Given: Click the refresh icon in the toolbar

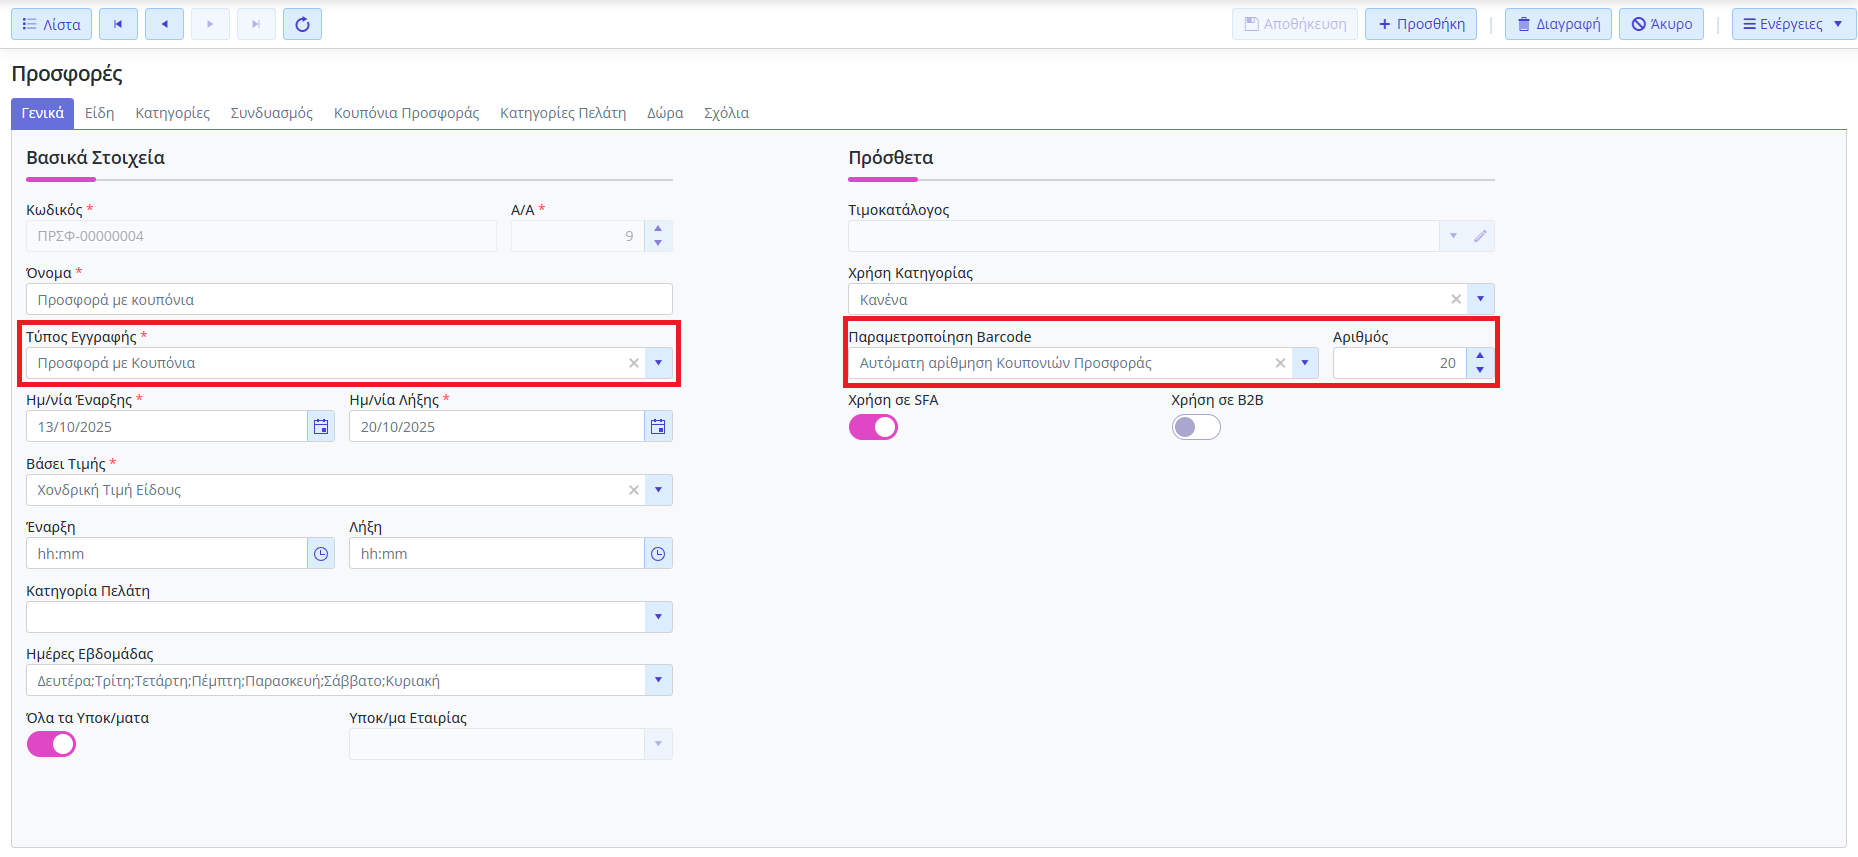Looking at the screenshot, I should coord(302,24).
